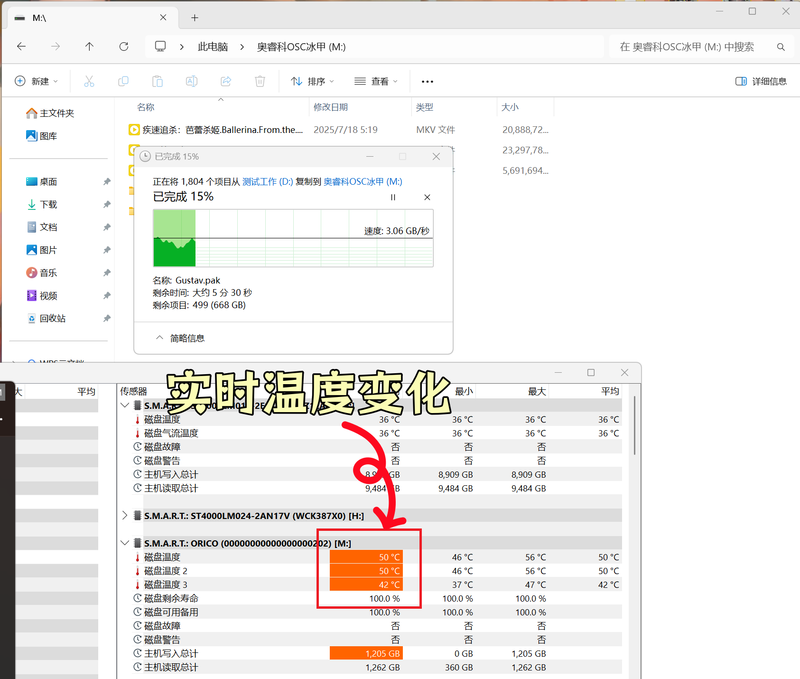Click the Rename toolbar icon
Screen dimensions: 800x679
(191, 81)
